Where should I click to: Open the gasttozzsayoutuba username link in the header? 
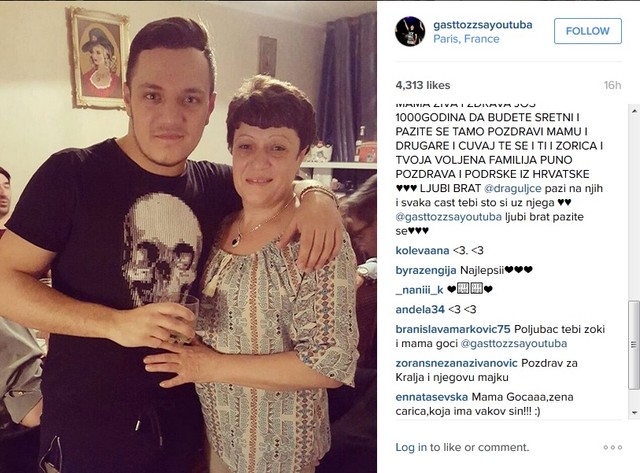point(483,25)
